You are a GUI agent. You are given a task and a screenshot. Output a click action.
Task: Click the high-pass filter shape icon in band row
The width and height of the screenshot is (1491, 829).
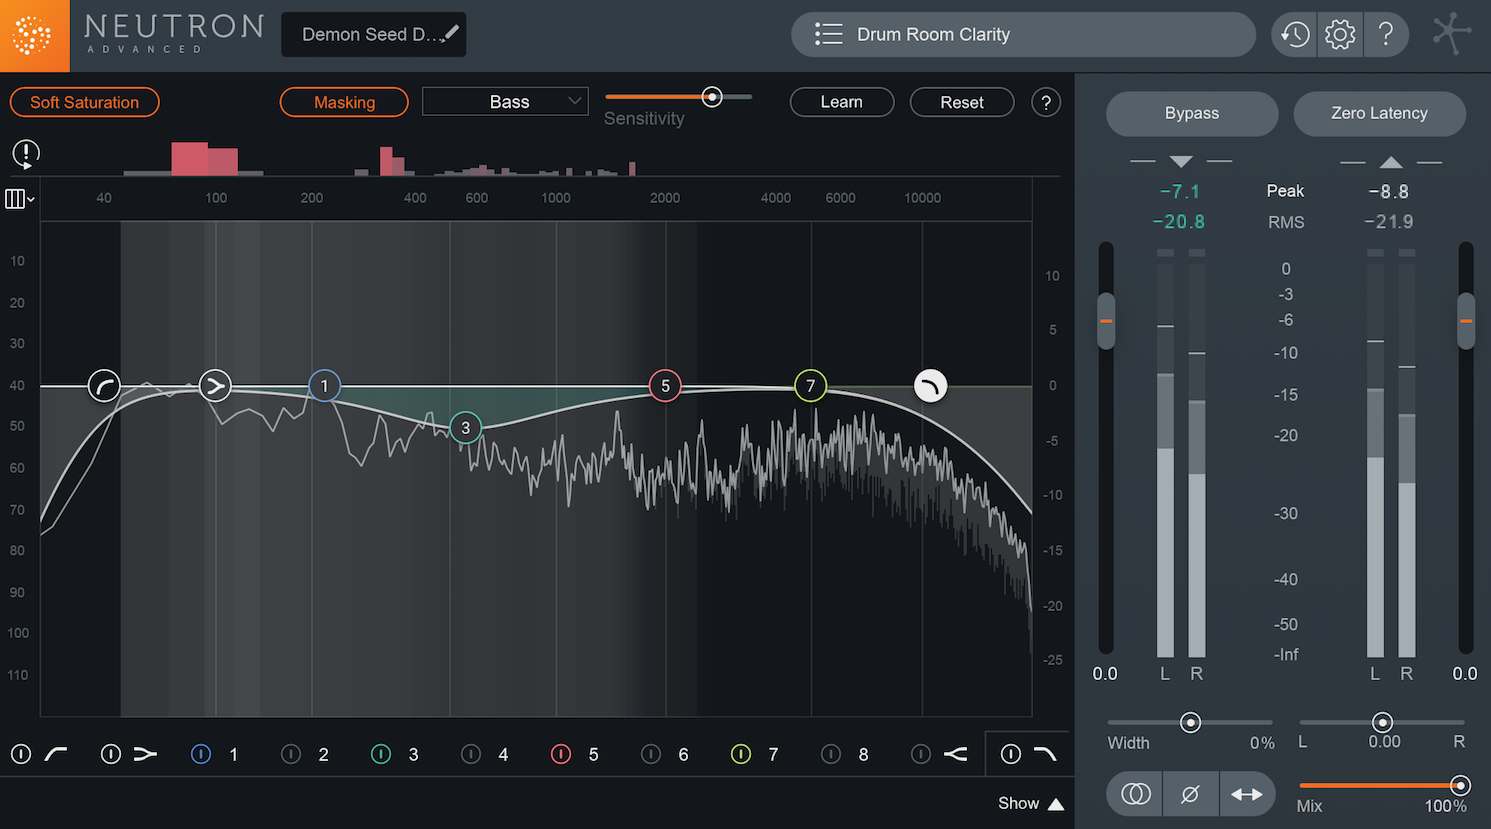click(56, 754)
